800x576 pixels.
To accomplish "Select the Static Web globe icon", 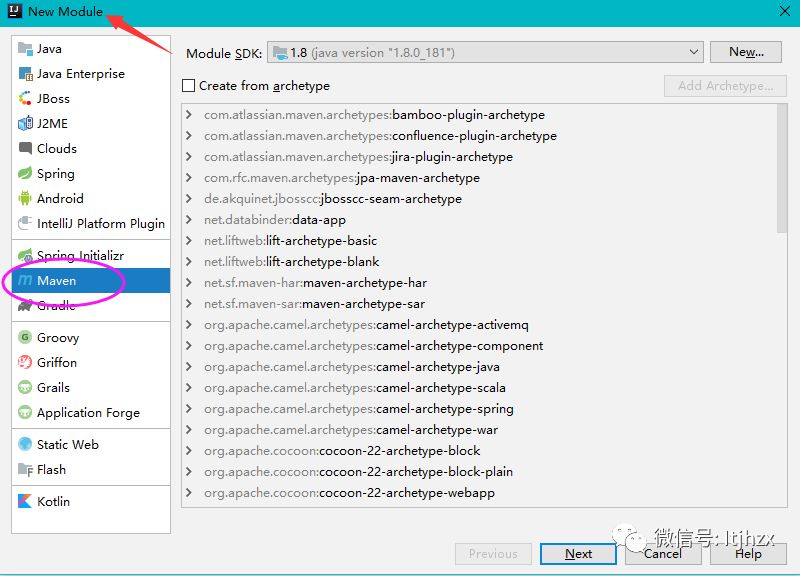I will coord(25,444).
